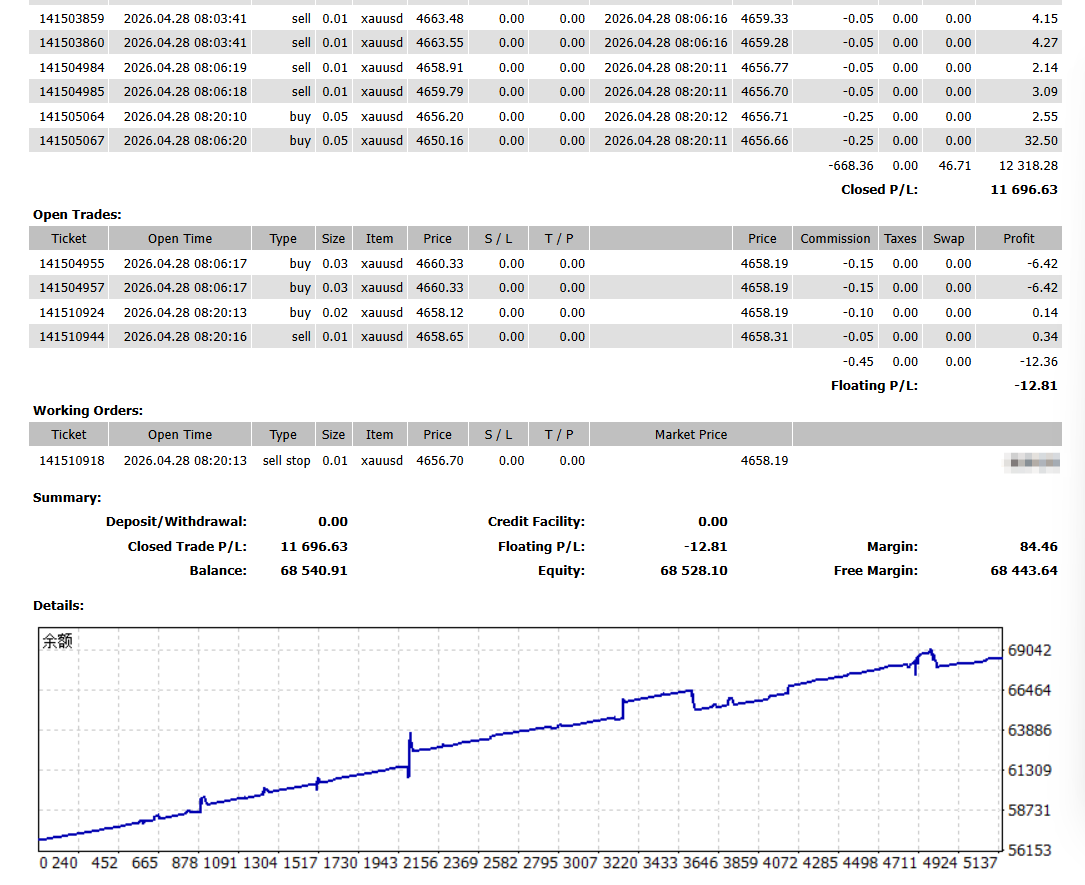Image resolution: width=1085 pixels, height=885 pixels.
Task: Select ticket number 141505064
Action: [71, 117]
